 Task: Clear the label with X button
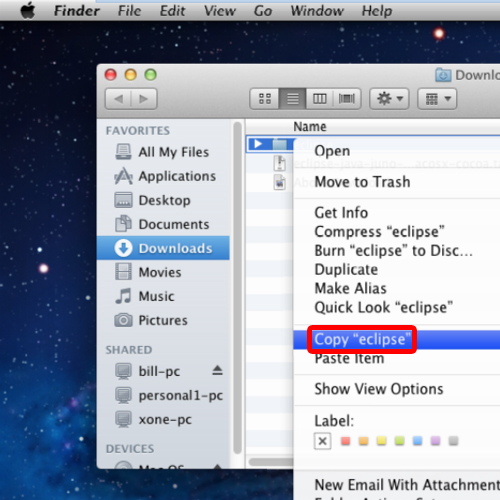point(322,441)
